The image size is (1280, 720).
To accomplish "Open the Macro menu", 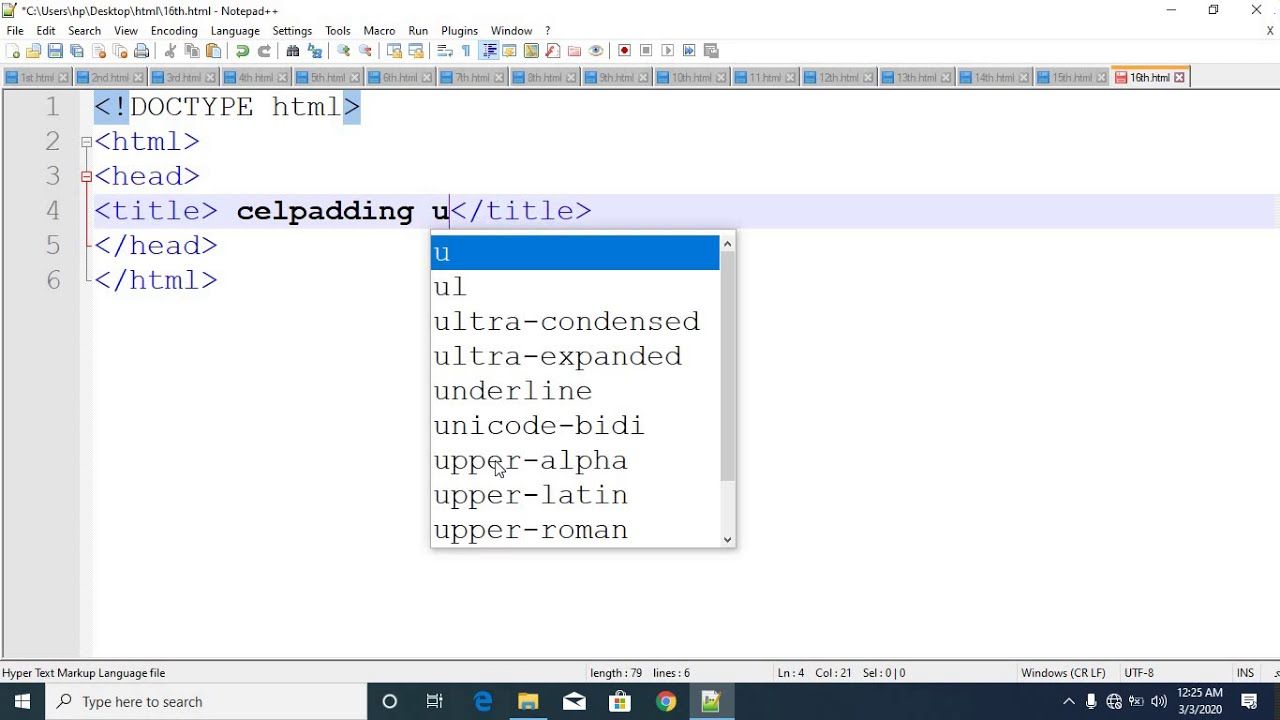I will (379, 31).
